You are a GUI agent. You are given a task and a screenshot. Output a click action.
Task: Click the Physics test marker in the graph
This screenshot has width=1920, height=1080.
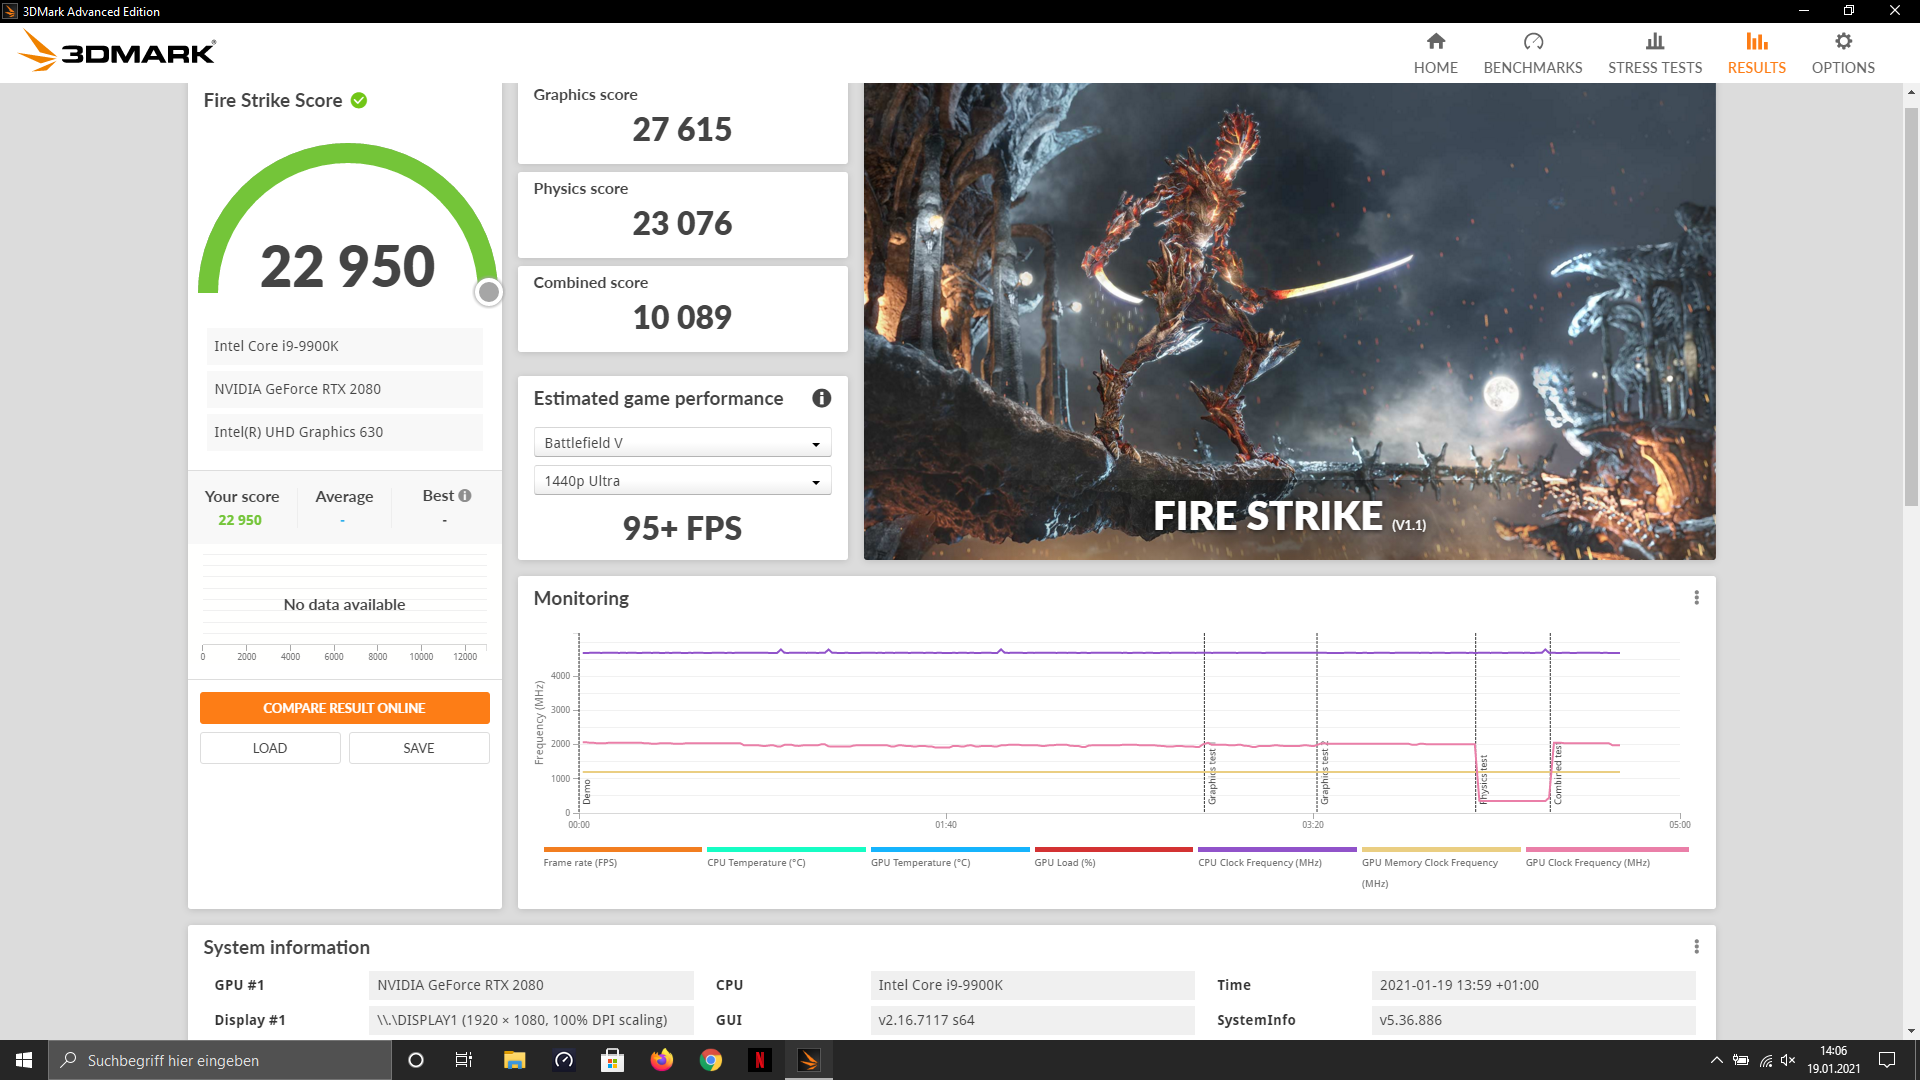coord(1483,778)
